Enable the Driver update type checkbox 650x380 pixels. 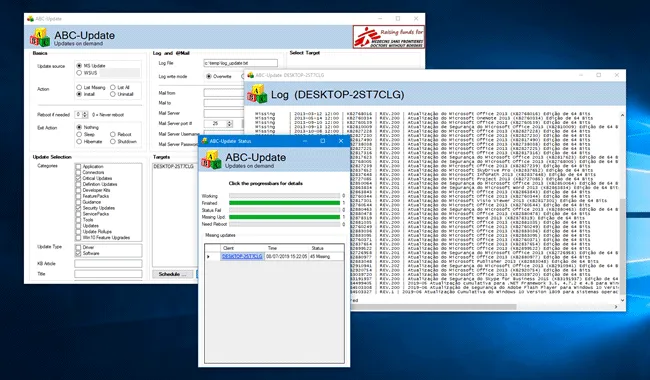coord(78,247)
